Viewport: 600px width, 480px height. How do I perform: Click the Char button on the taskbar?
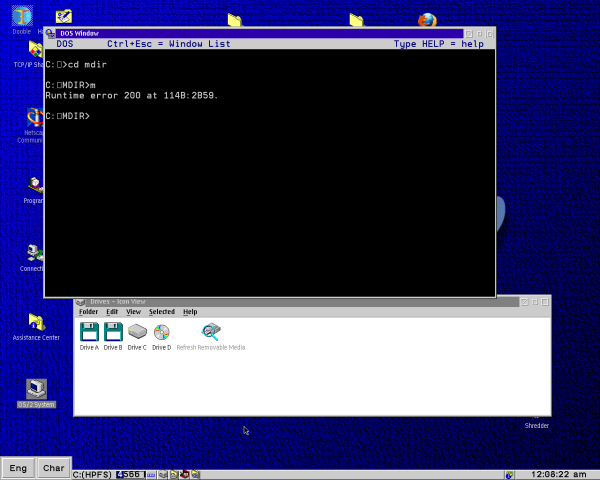[x=54, y=468]
